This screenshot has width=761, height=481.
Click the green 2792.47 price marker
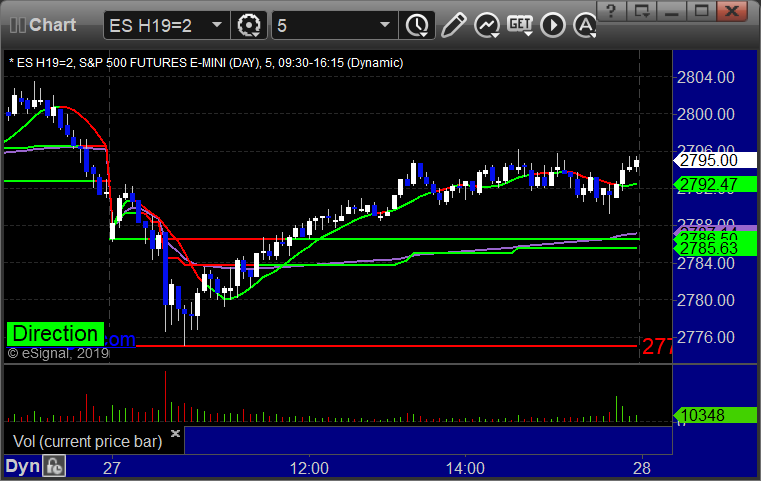click(715, 184)
